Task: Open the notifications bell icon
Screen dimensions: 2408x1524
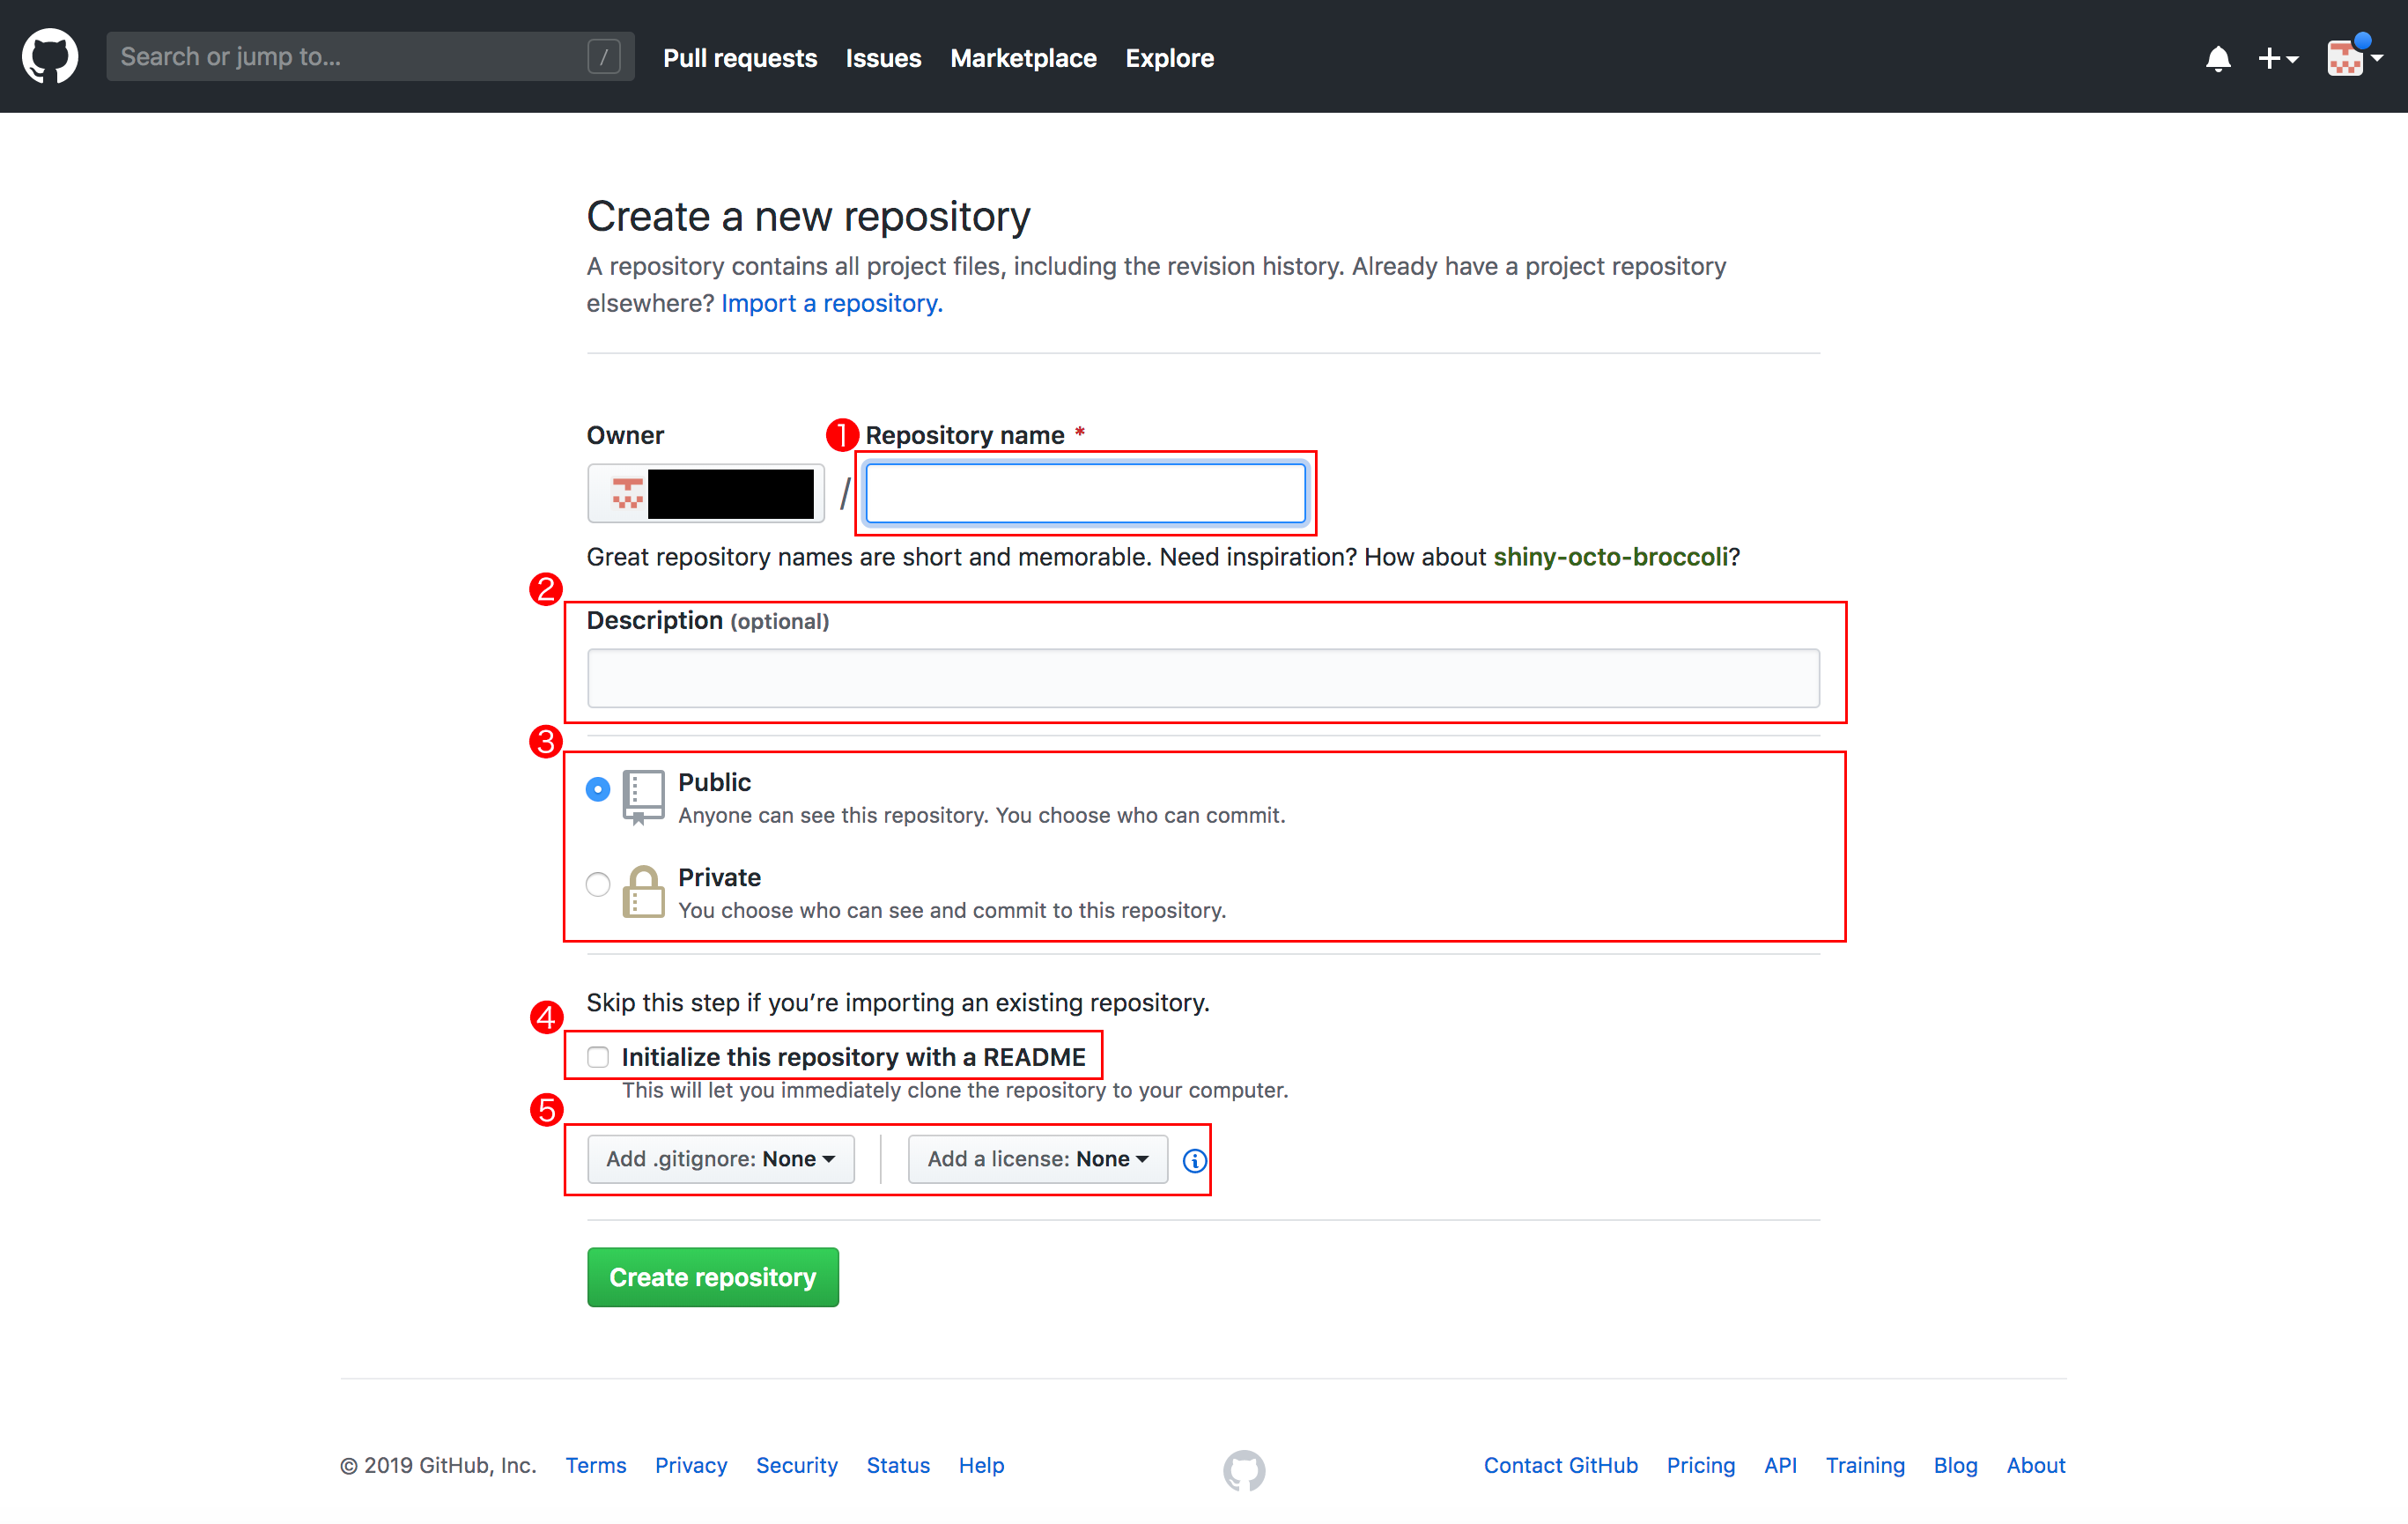Action: tap(2217, 59)
